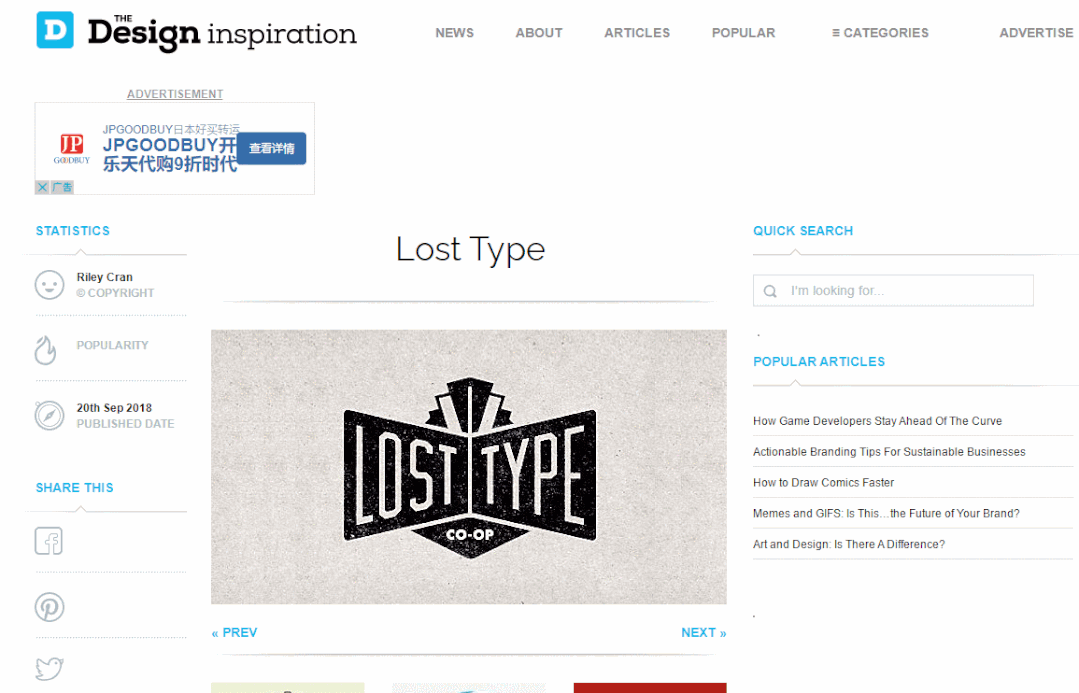Click the blue D logo icon

(x=55, y=30)
